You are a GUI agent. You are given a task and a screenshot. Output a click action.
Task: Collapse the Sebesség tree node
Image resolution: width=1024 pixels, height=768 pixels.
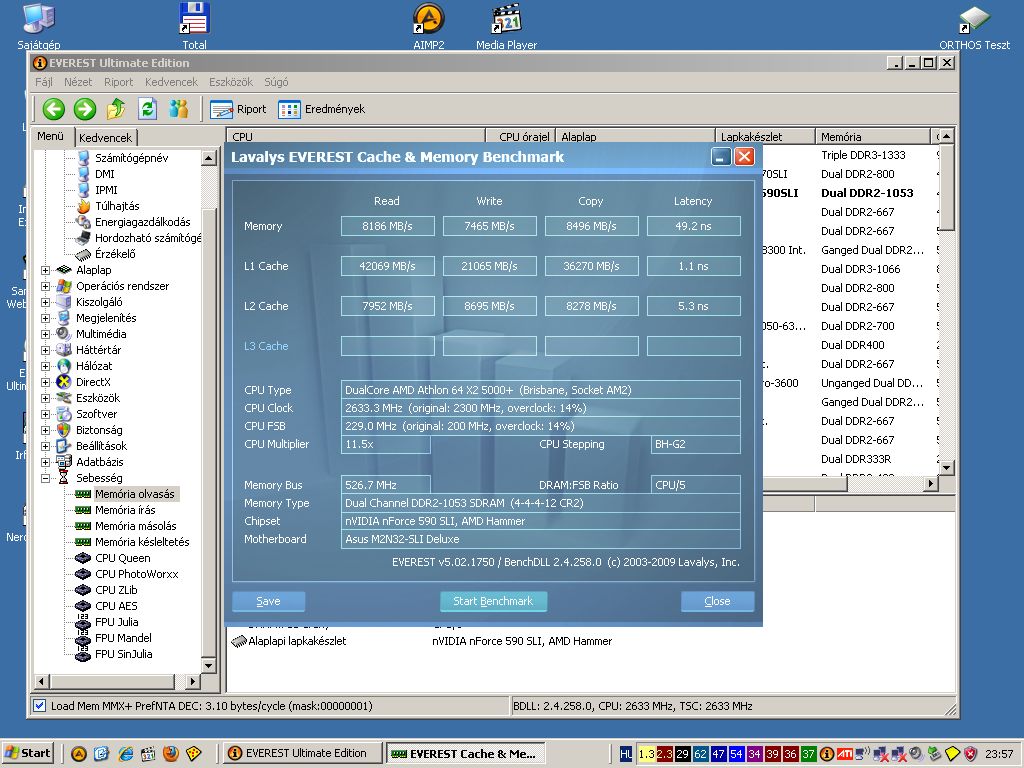[x=45, y=478]
